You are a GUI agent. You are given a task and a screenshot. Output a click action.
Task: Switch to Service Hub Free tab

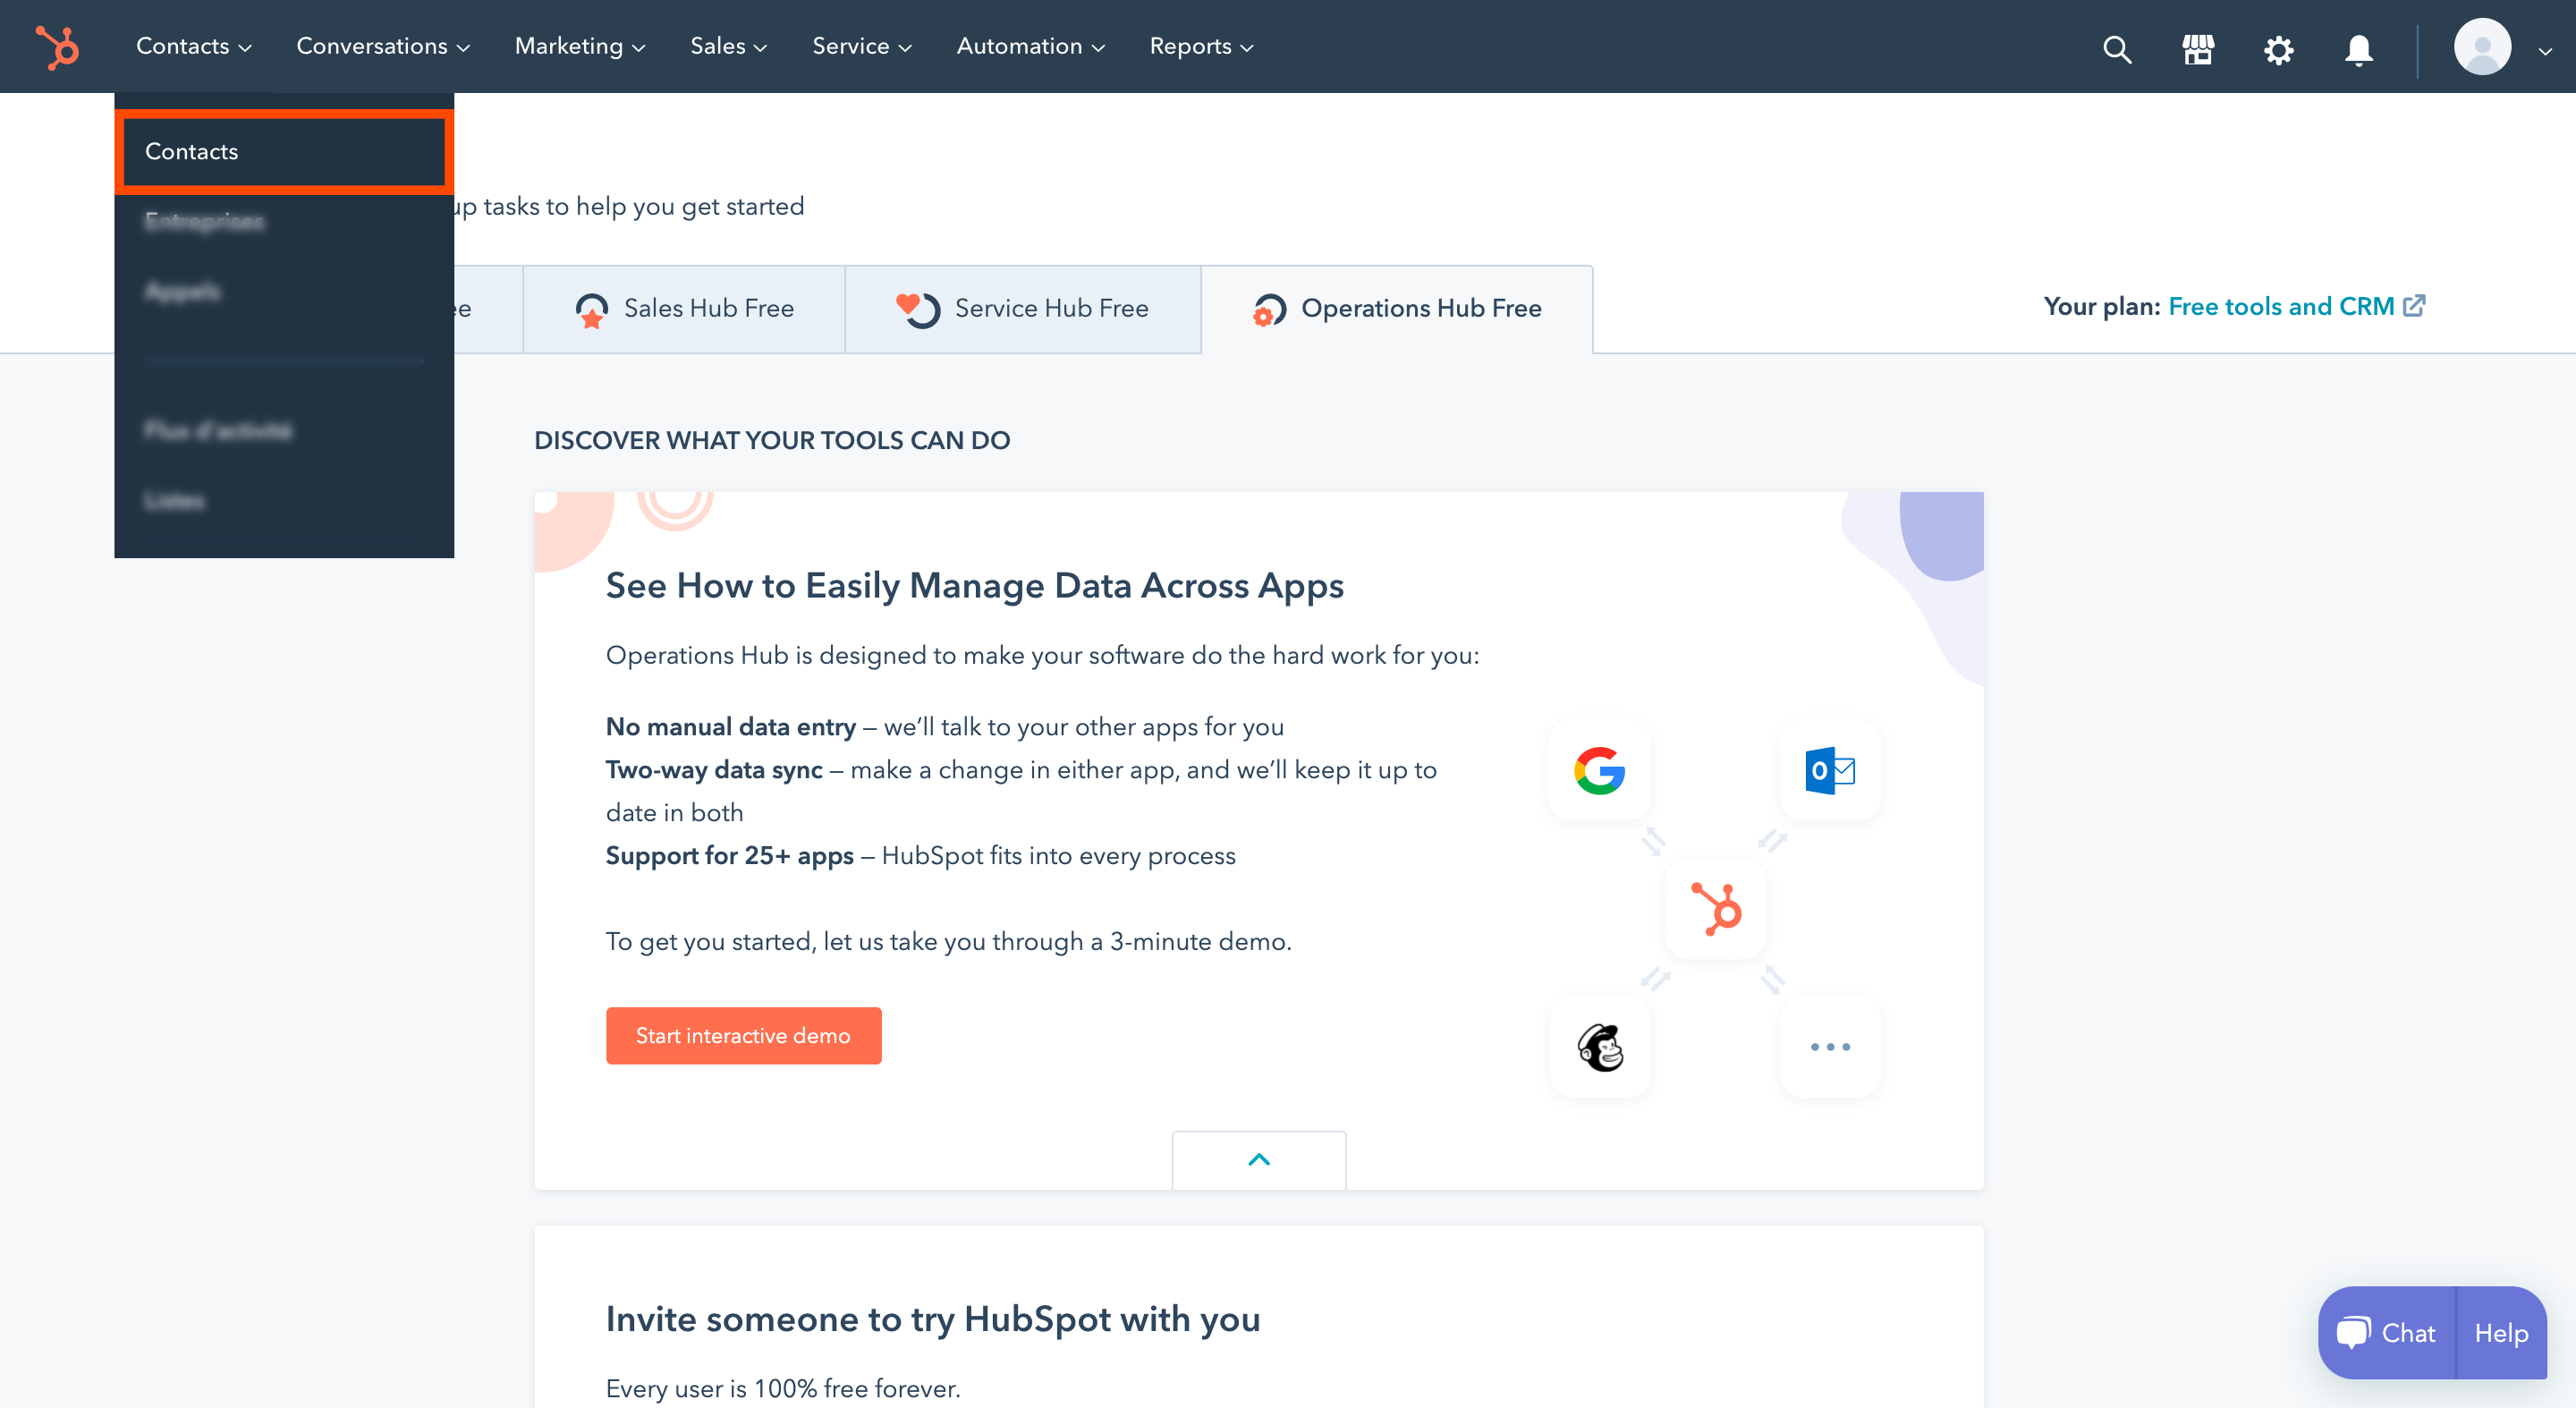[x=1023, y=308]
